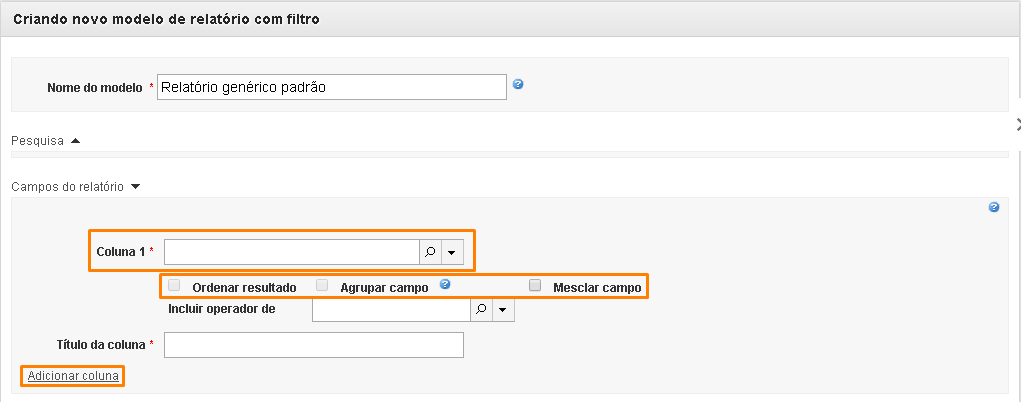
Task: Click help icon beside Nome do modelo field
Action: (518, 84)
